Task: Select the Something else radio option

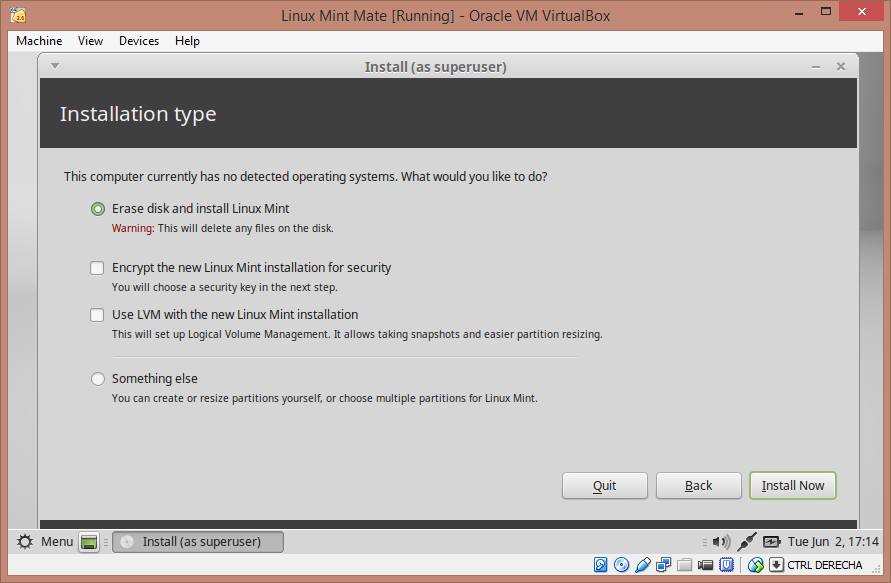Action: click(x=98, y=378)
